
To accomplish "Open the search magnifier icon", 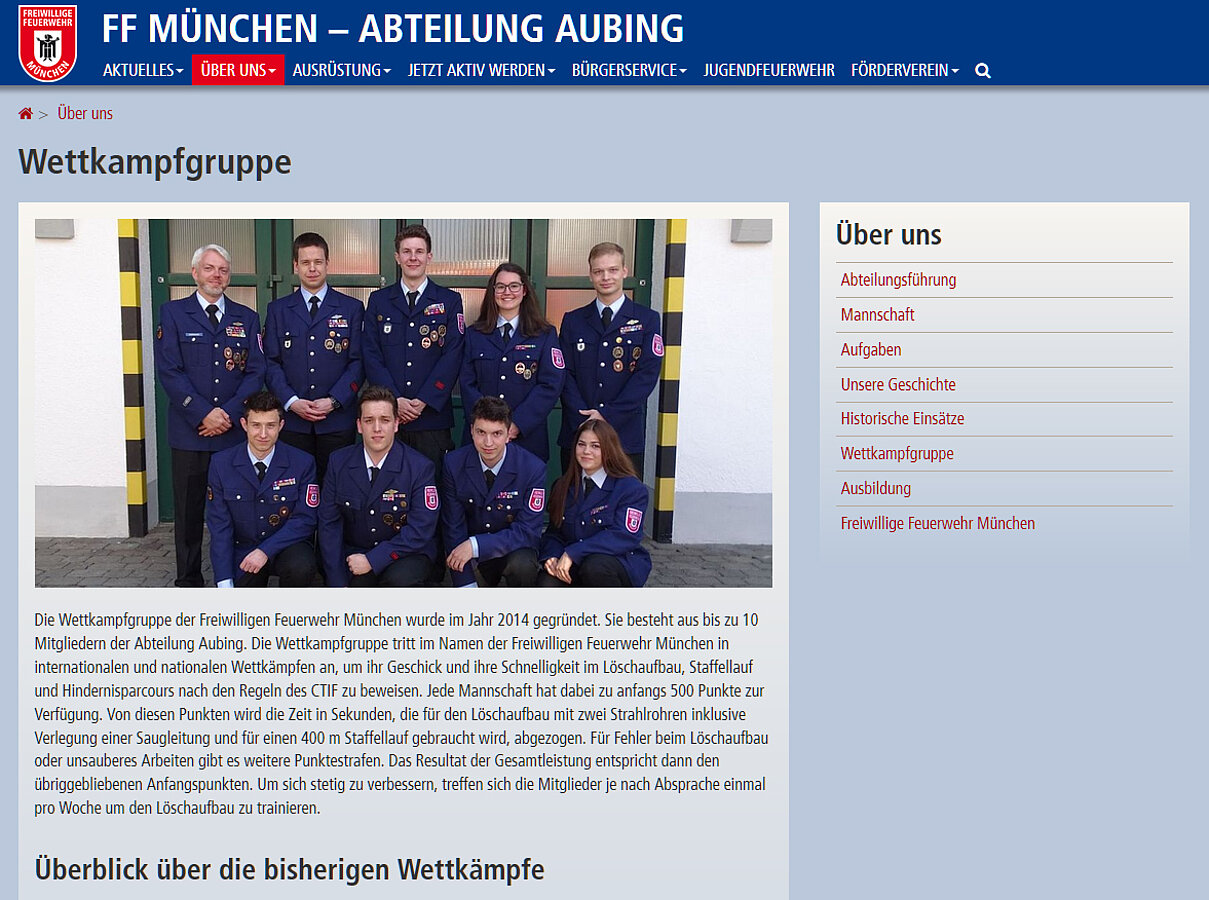I will tap(983, 71).
